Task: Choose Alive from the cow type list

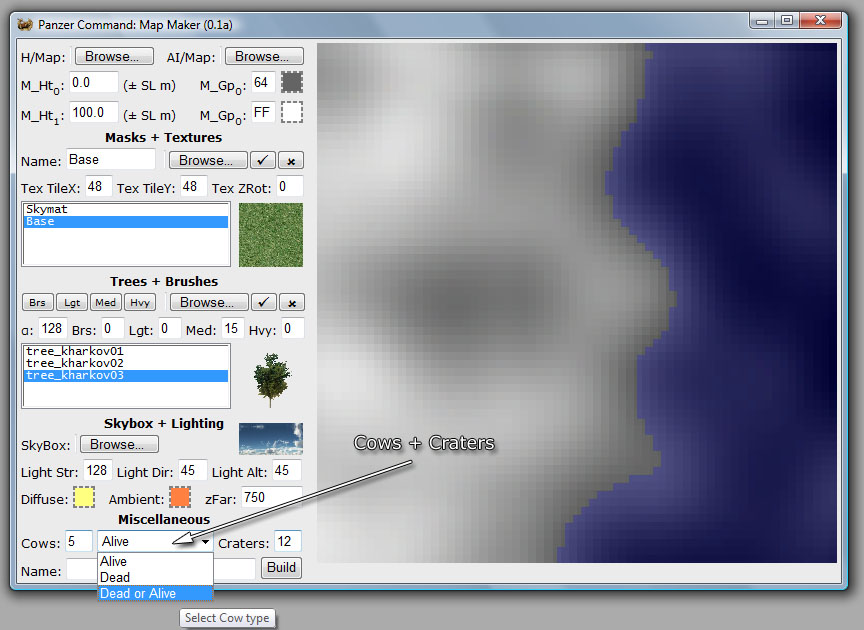Action: [155, 561]
